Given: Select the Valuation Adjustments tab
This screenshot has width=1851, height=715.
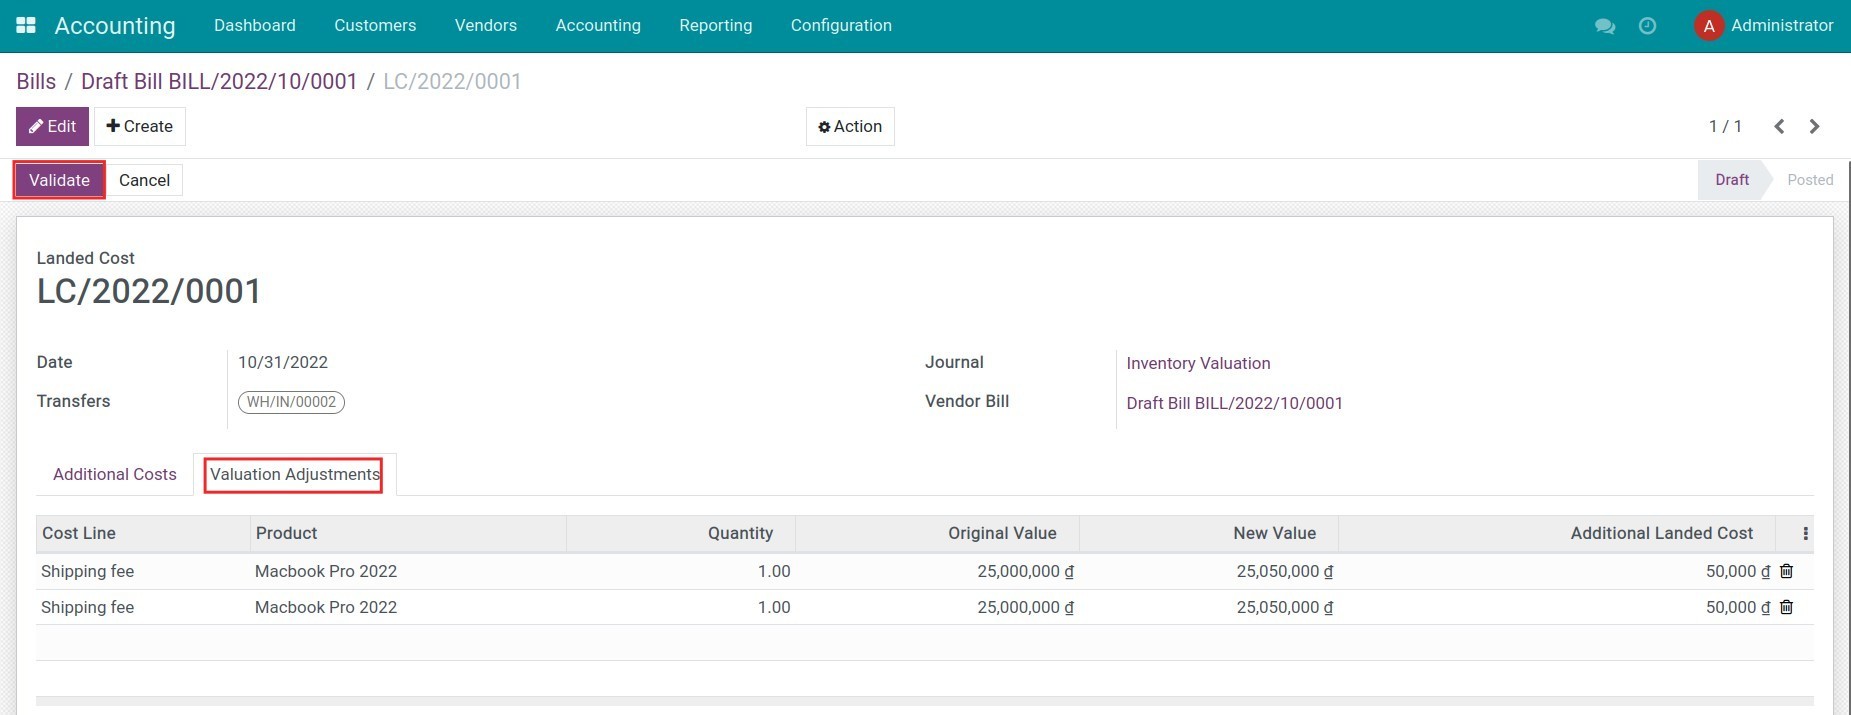Looking at the screenshot, I should [x=294, y=474].
